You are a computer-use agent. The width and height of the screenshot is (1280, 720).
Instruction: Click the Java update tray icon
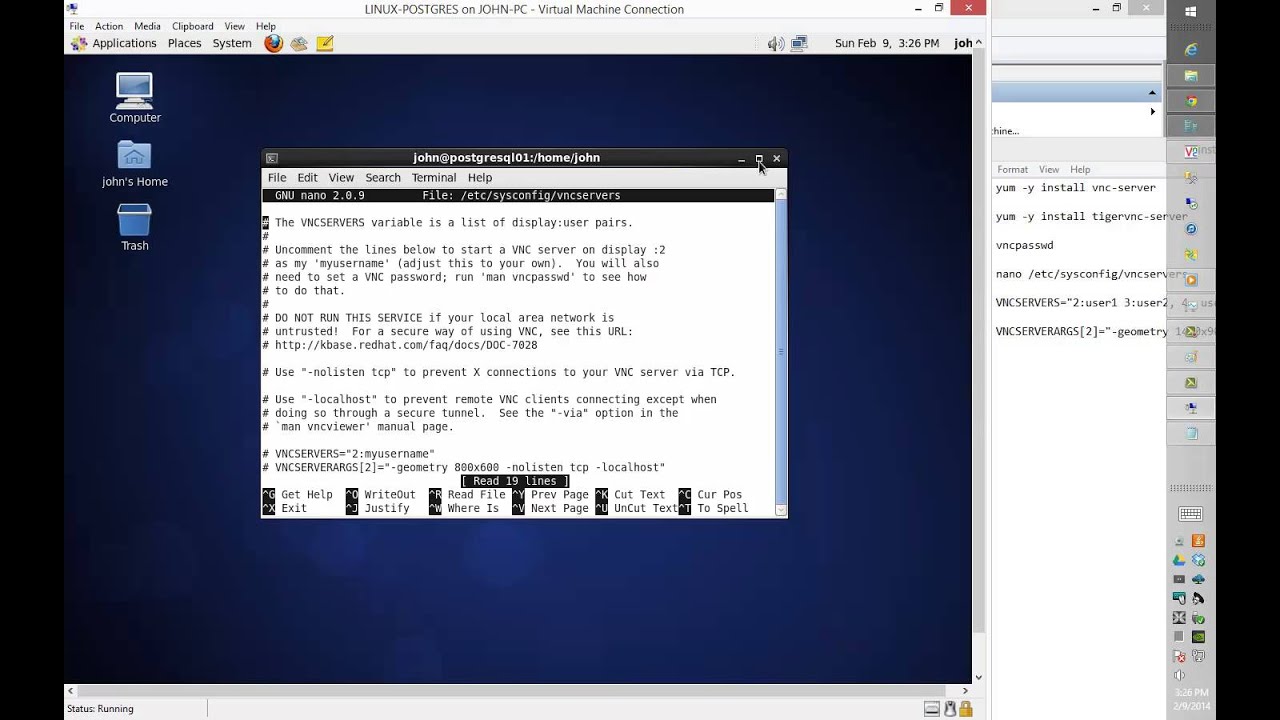point(1198,541)
